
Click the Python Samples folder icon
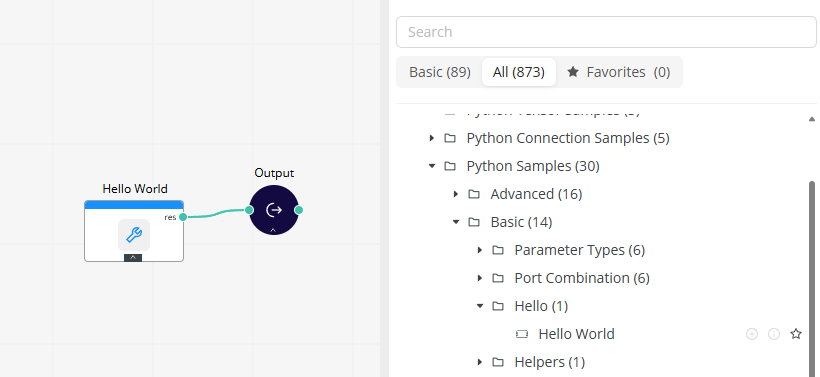pyautogui.click(x=450, y=166)
